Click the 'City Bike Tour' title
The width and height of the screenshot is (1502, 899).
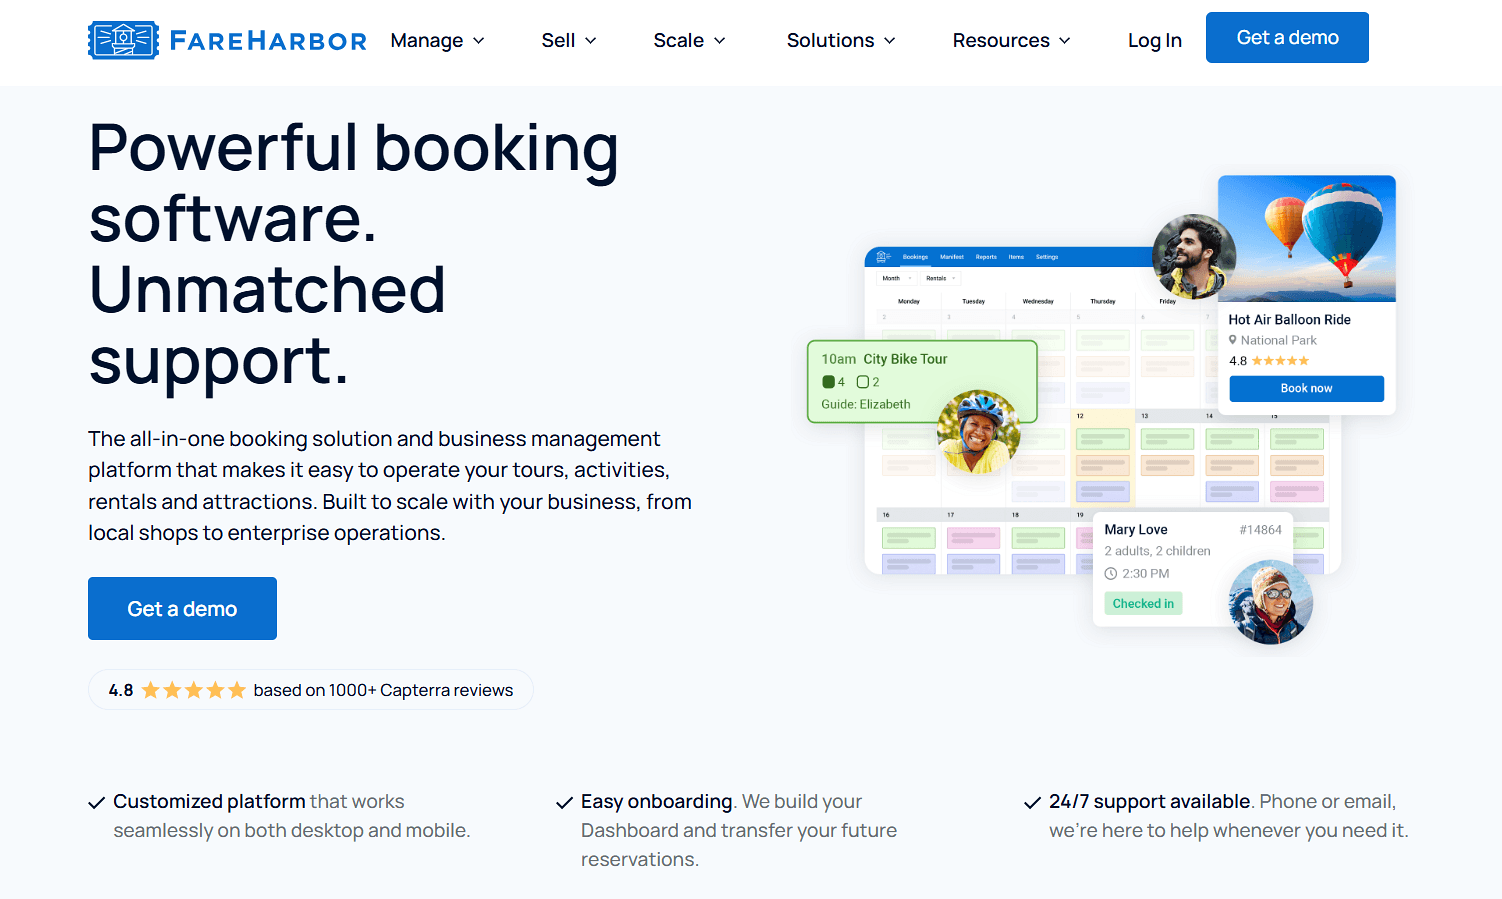[905, 359]
